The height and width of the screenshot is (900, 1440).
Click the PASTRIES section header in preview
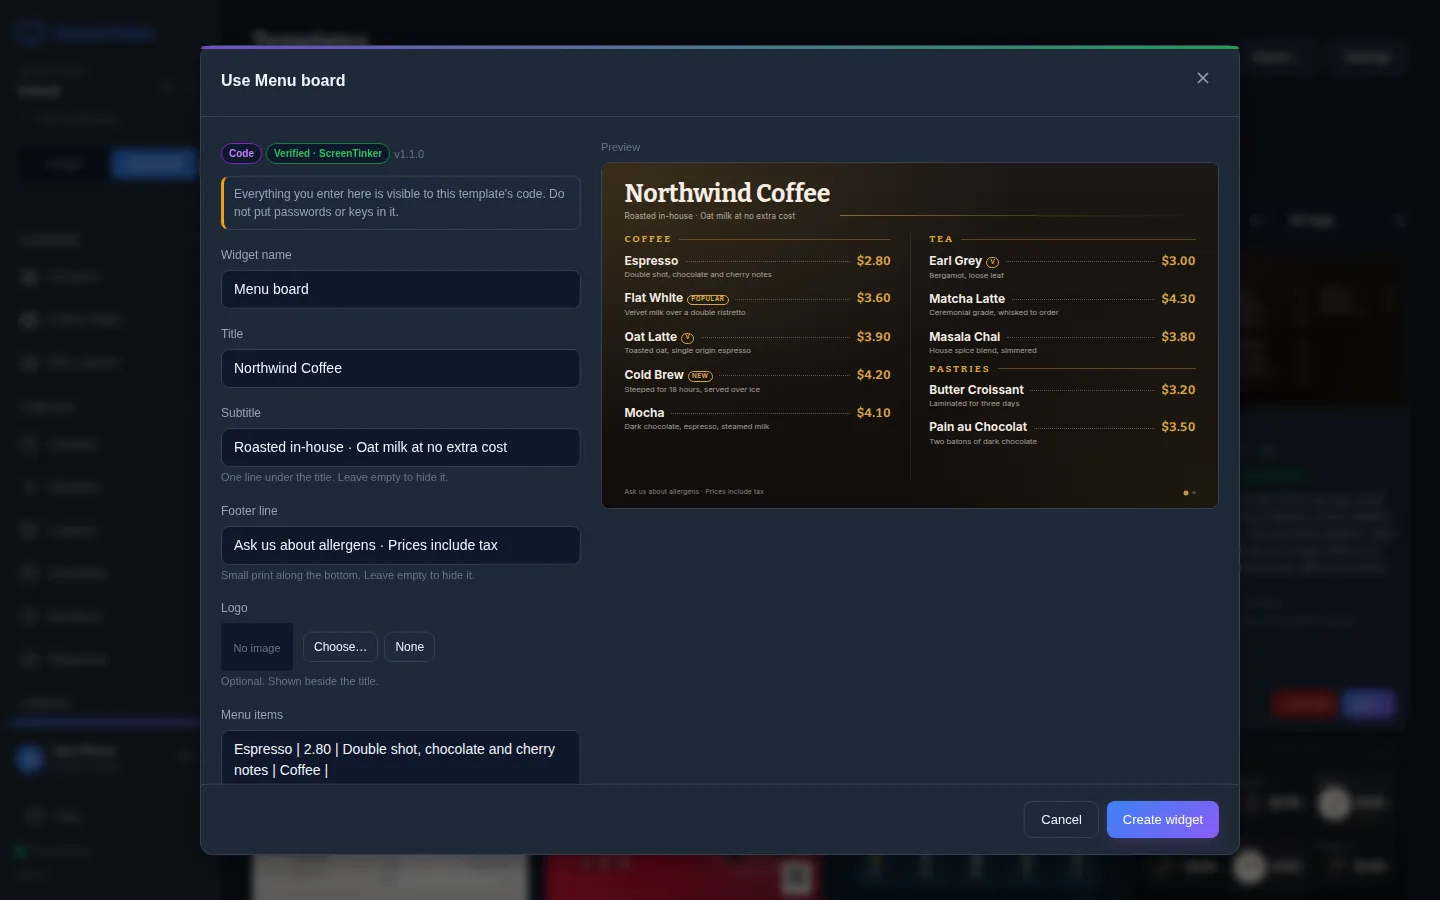[959, 369]
